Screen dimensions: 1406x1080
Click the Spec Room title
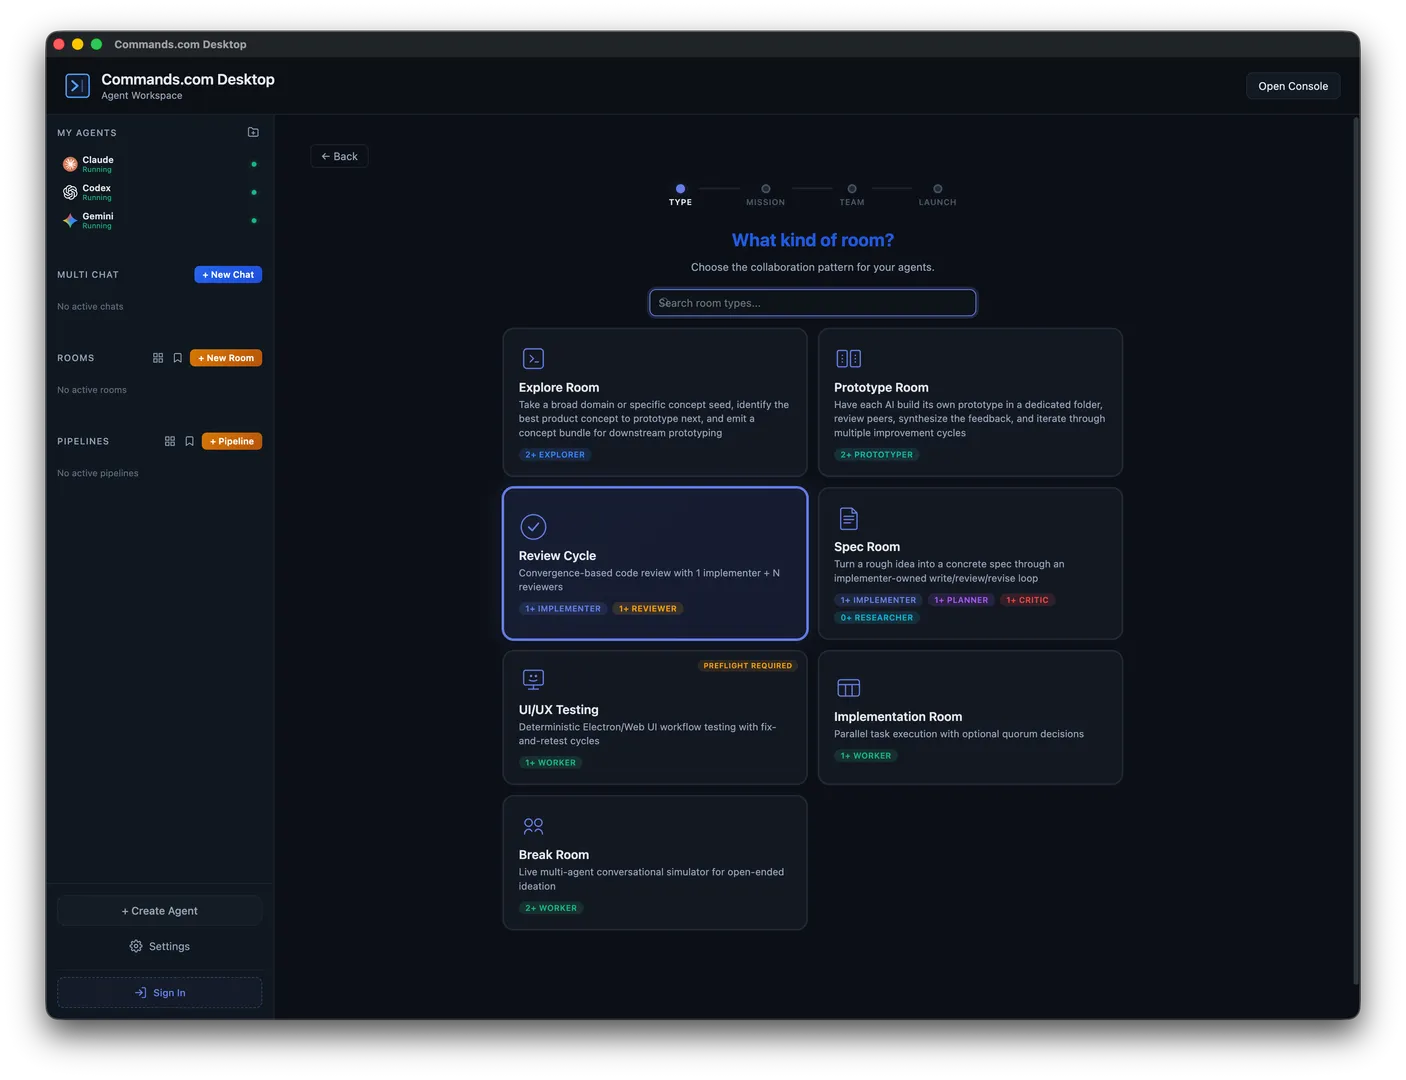pos(867,546)
